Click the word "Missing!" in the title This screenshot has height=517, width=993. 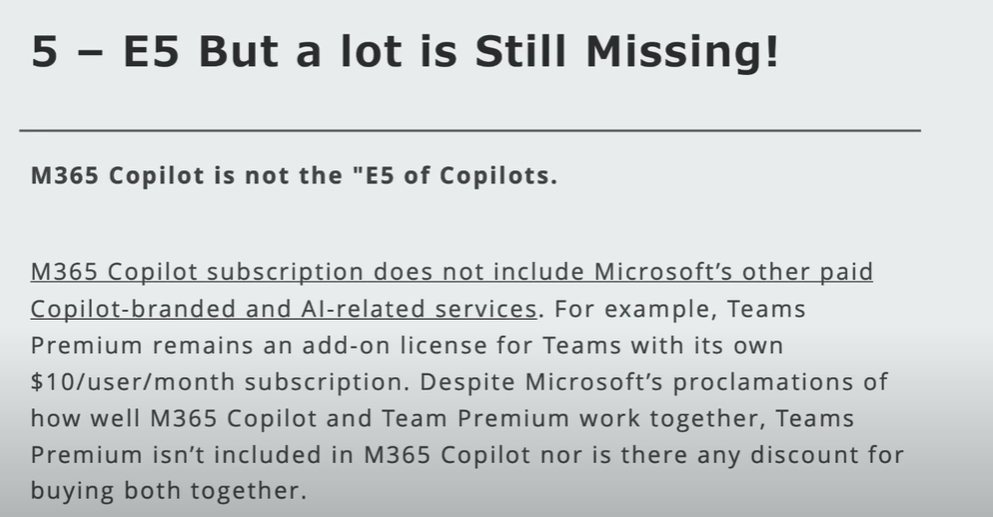tap(681, 53)
